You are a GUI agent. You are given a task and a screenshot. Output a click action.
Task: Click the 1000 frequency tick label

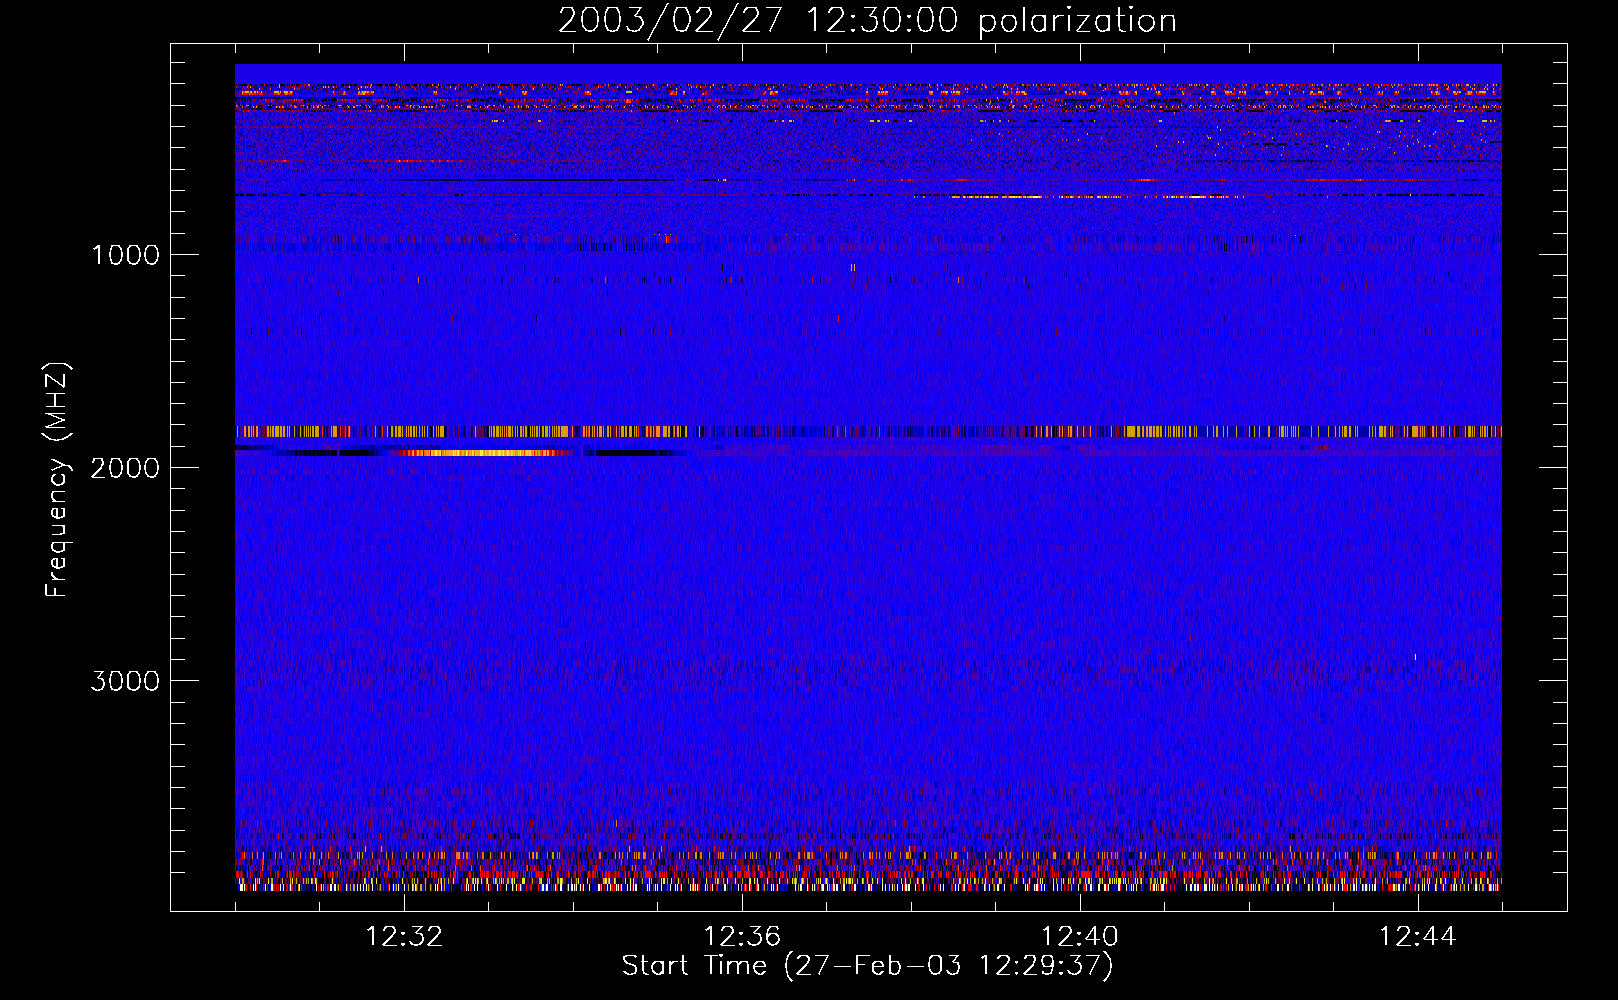click(x=125, y=255)
